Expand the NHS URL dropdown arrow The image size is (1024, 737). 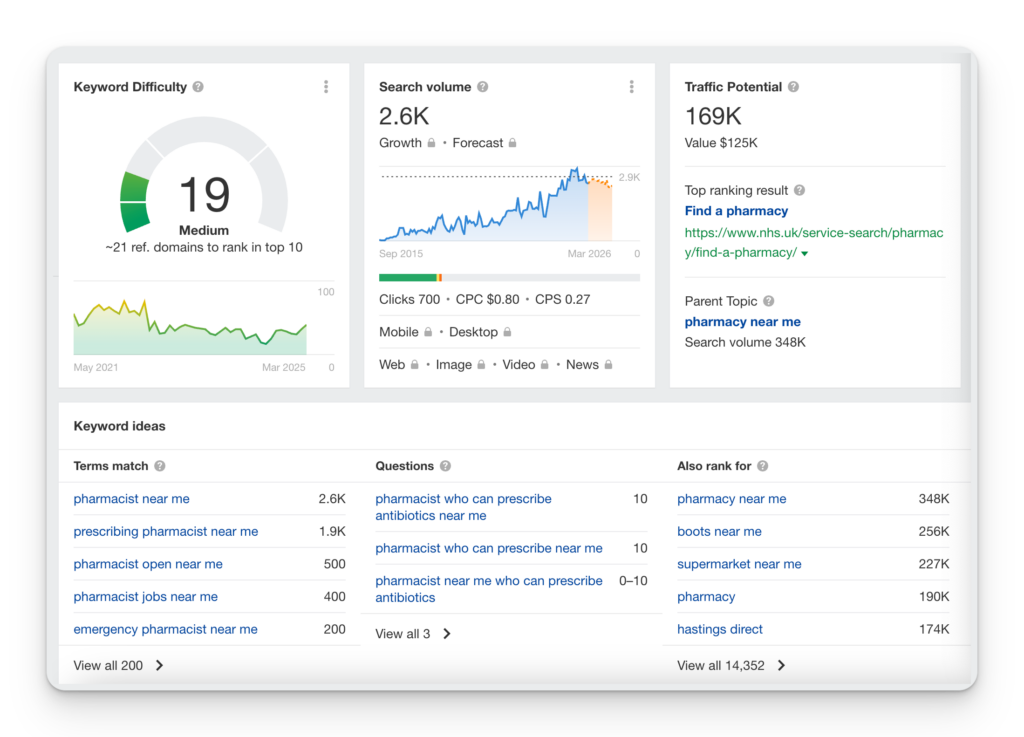[805, 253]
